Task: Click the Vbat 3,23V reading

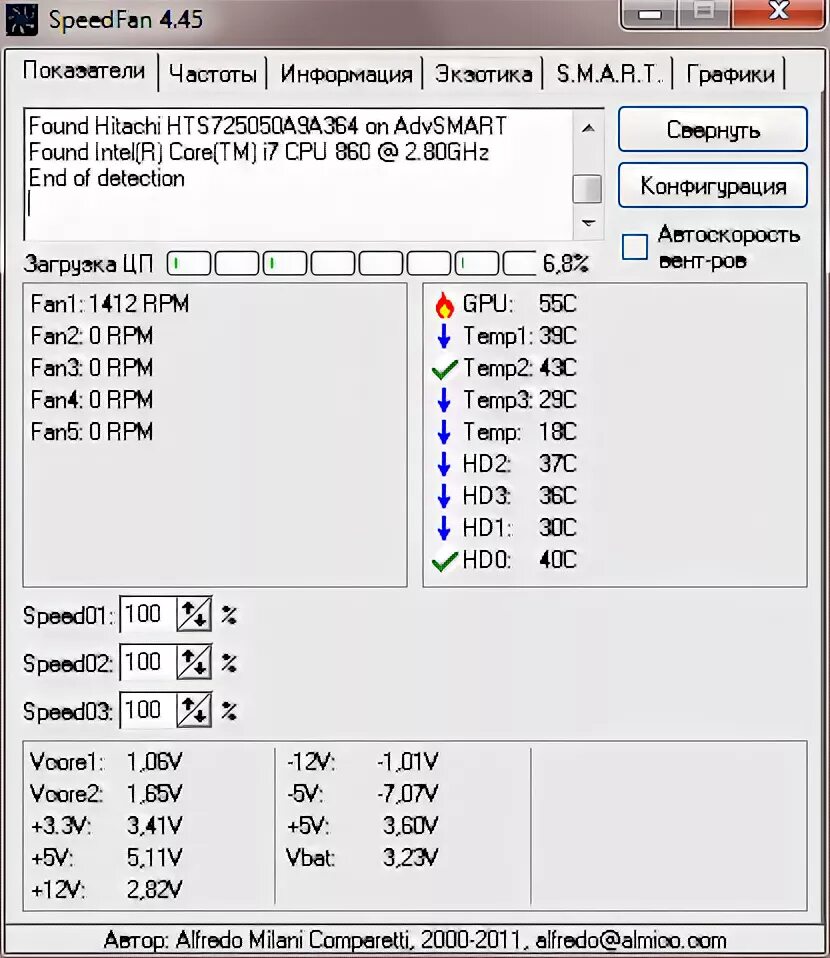Action: coord(362,858)
